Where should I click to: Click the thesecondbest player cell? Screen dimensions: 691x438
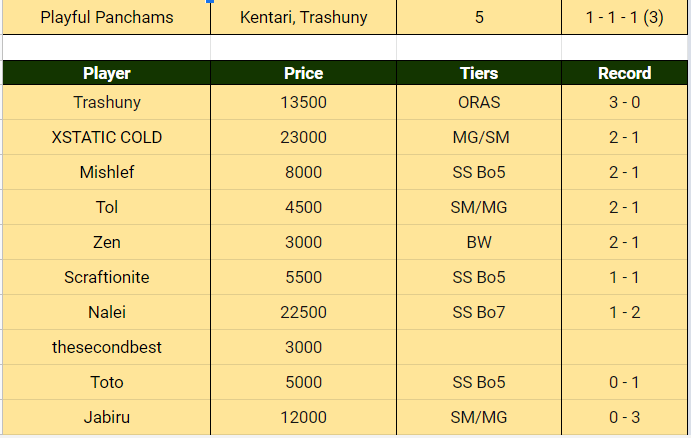107,347
